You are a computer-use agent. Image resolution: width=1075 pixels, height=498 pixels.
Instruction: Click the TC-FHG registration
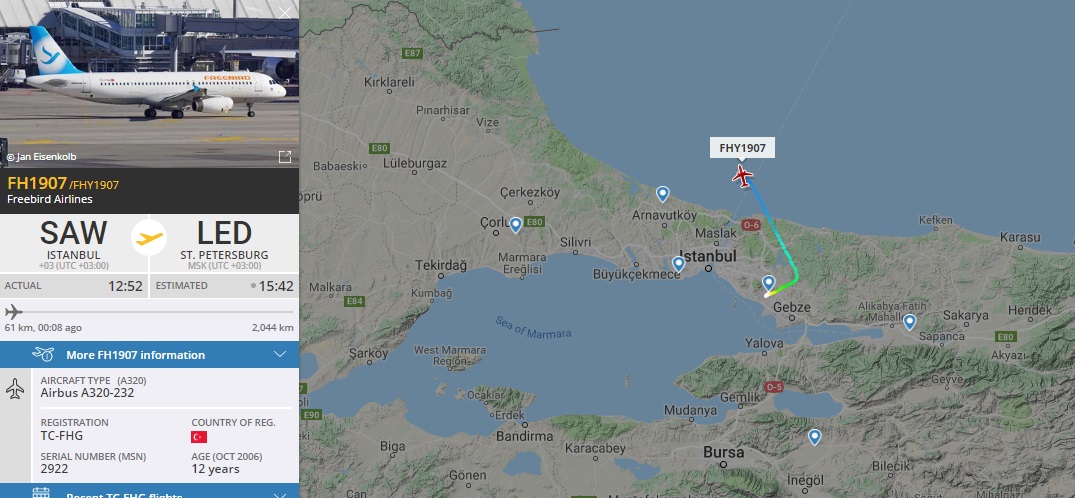62,436
